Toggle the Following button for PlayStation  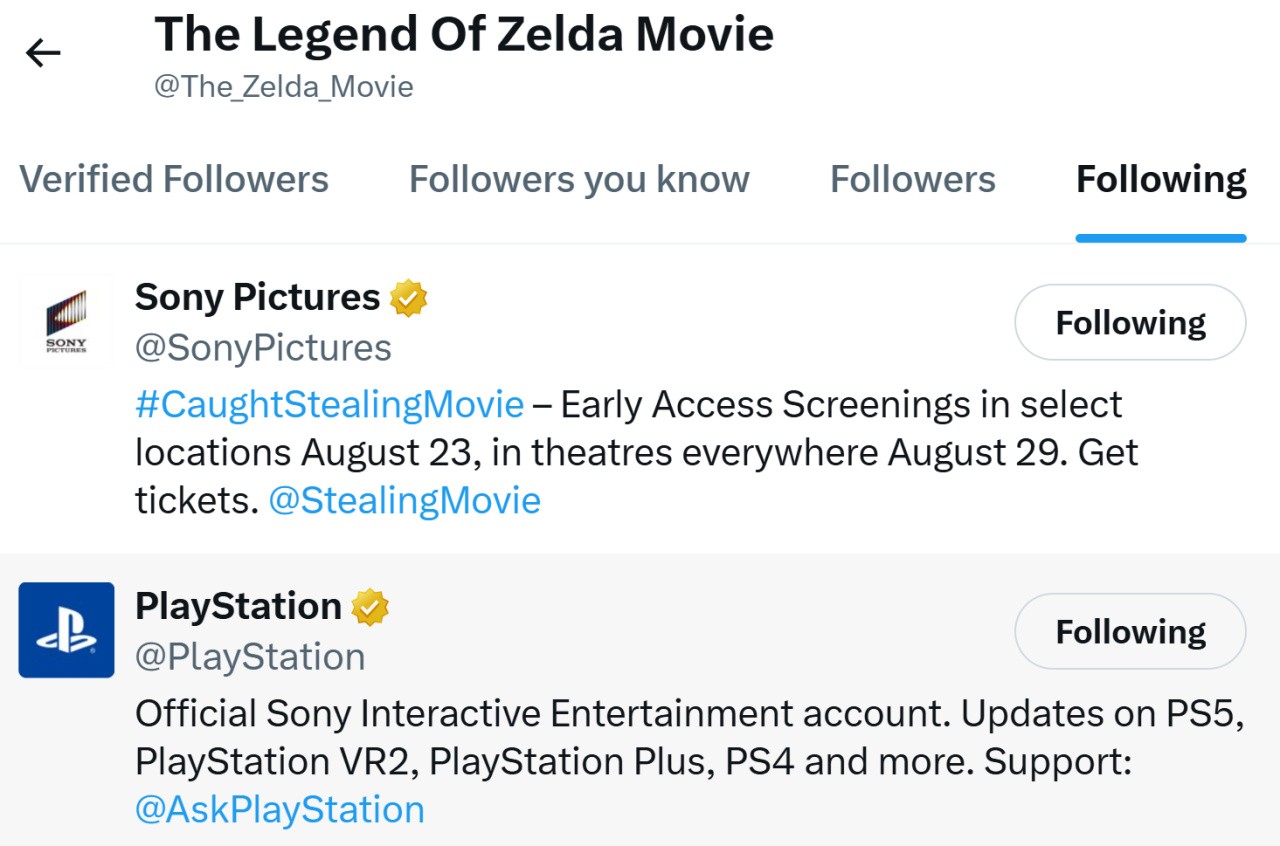(x=1130, y=632)
